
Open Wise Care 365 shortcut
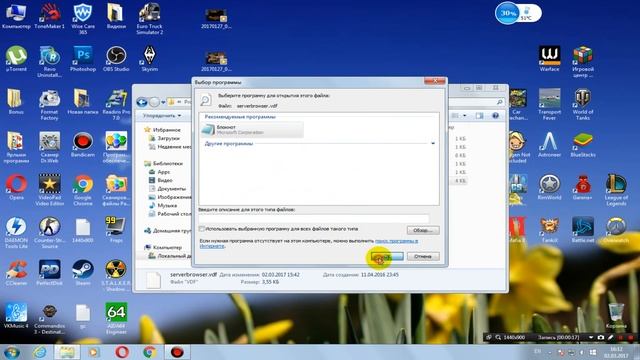click(x=83, y=19)
